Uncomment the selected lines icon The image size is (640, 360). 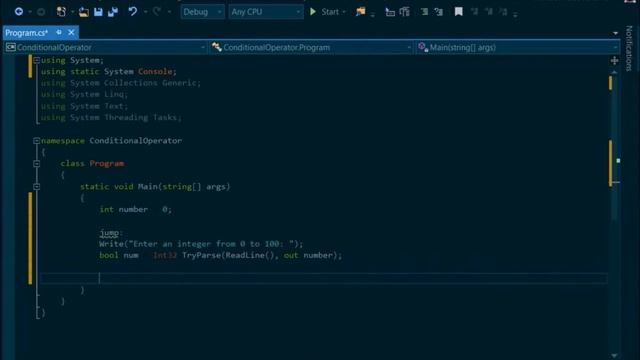(x=439, y=12)
